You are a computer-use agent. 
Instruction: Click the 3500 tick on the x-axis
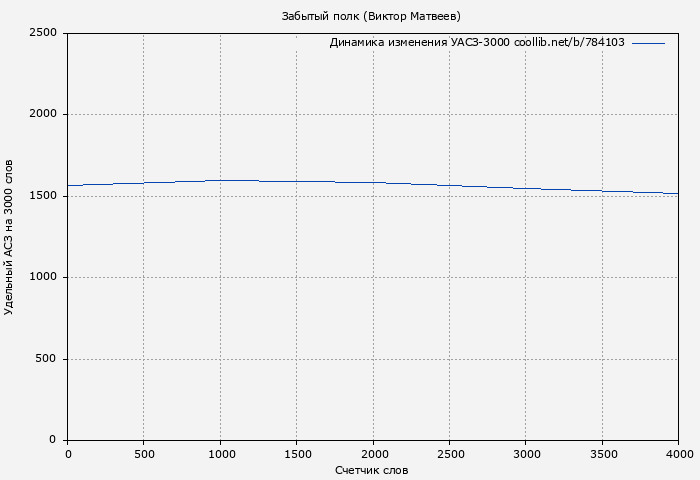click(x=602, y=454)
